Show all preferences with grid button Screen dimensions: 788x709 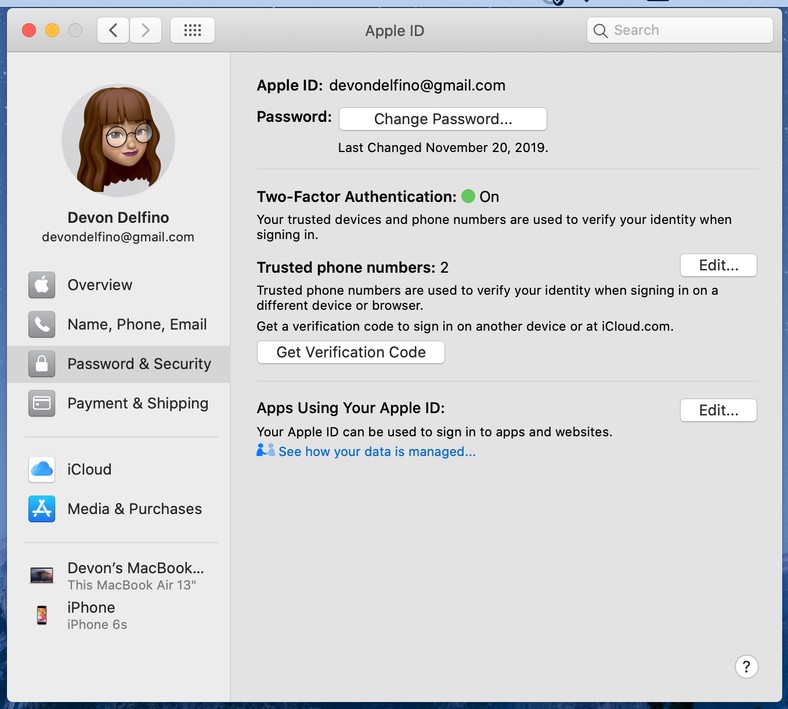(x=192, y=30)
